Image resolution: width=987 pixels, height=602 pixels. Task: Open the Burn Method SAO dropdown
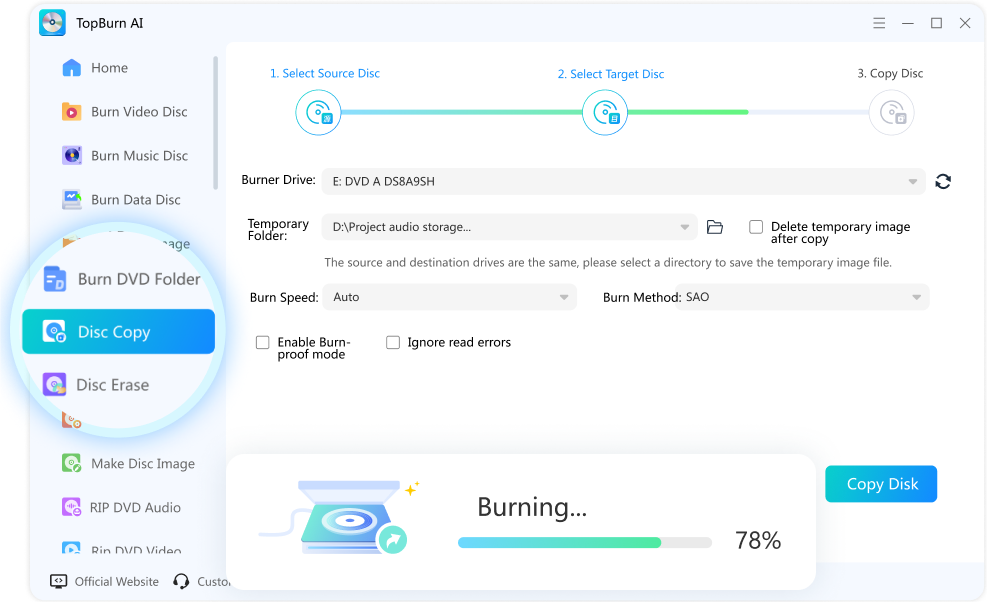tap(803, 297)
